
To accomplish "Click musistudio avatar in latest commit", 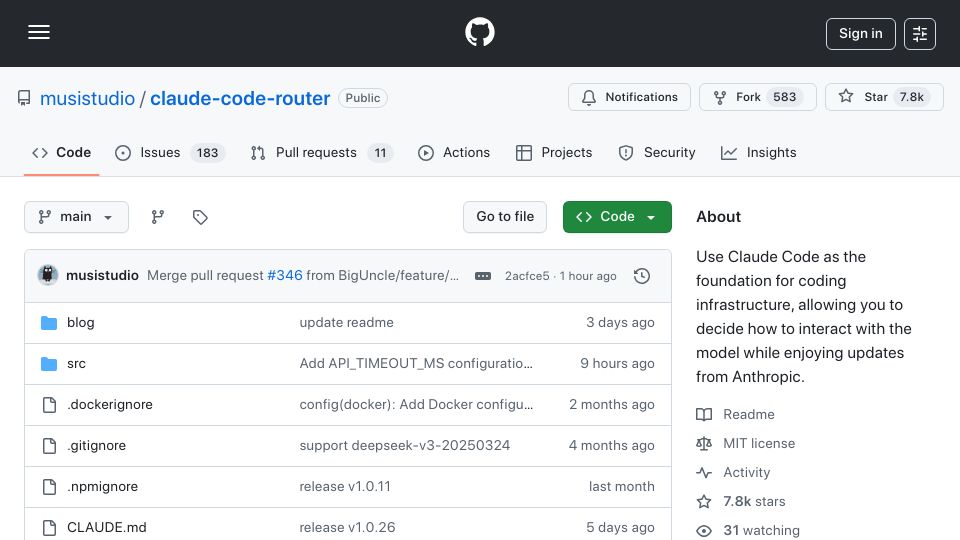I will [x=48, y=276].
